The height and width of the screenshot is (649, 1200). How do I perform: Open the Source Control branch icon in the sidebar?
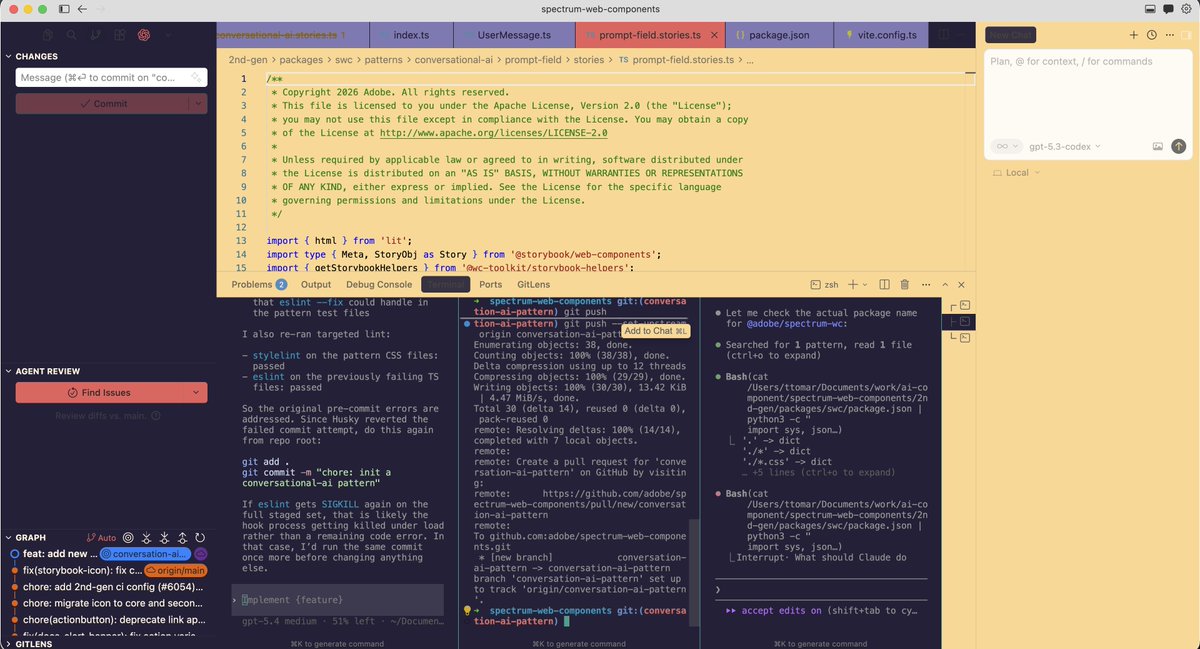pos(95,34)
